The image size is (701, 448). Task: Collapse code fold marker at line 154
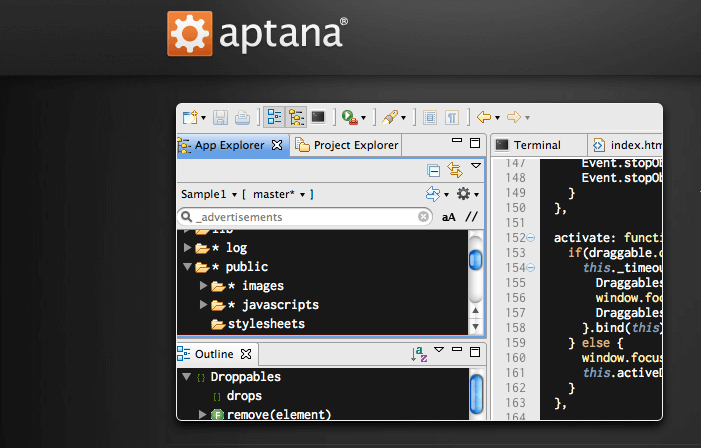pos(531,268)
